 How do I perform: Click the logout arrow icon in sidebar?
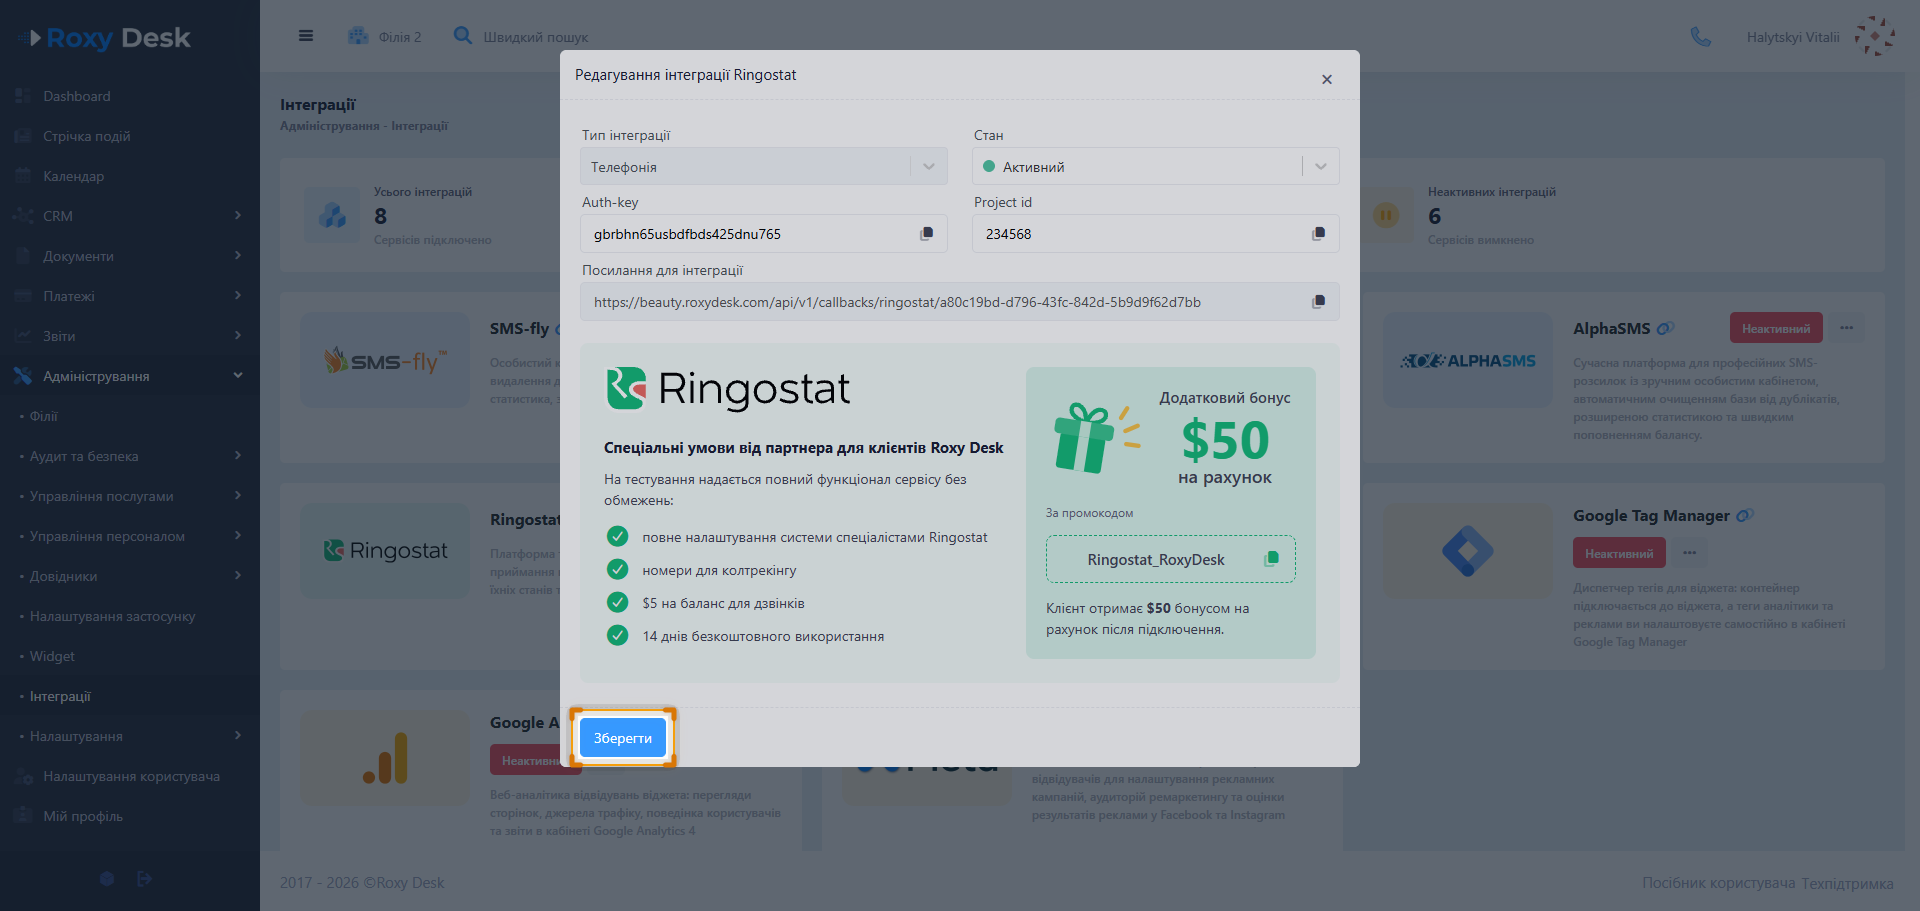pos(144,879)
